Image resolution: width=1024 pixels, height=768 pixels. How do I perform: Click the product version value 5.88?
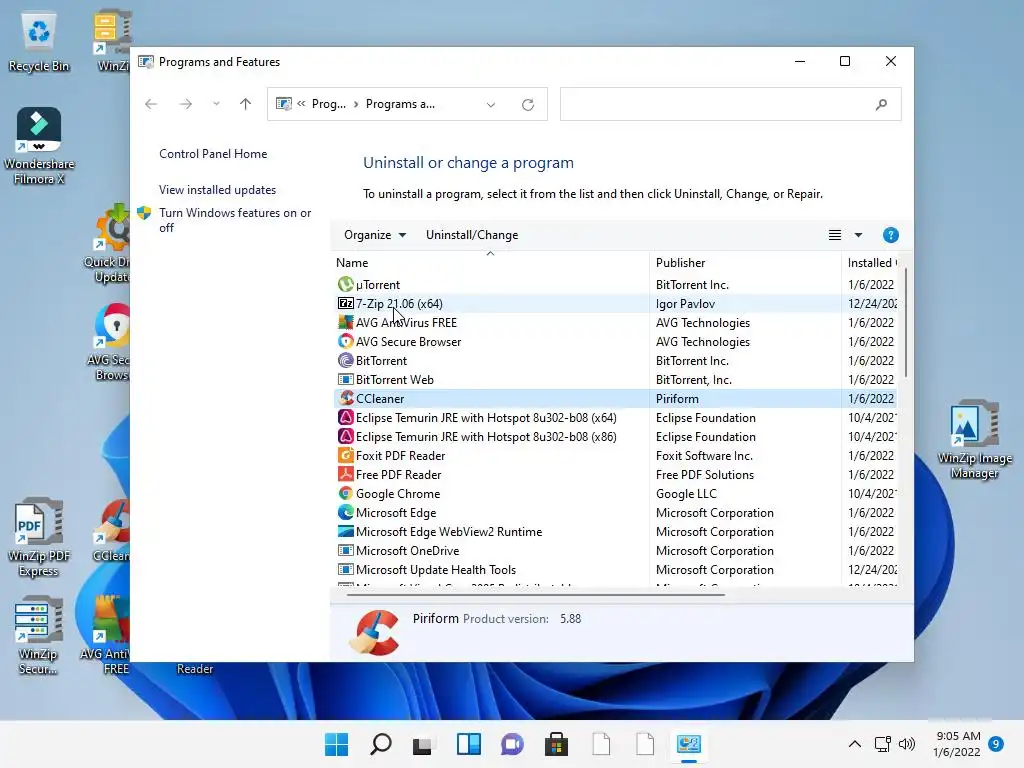point(570,619)
